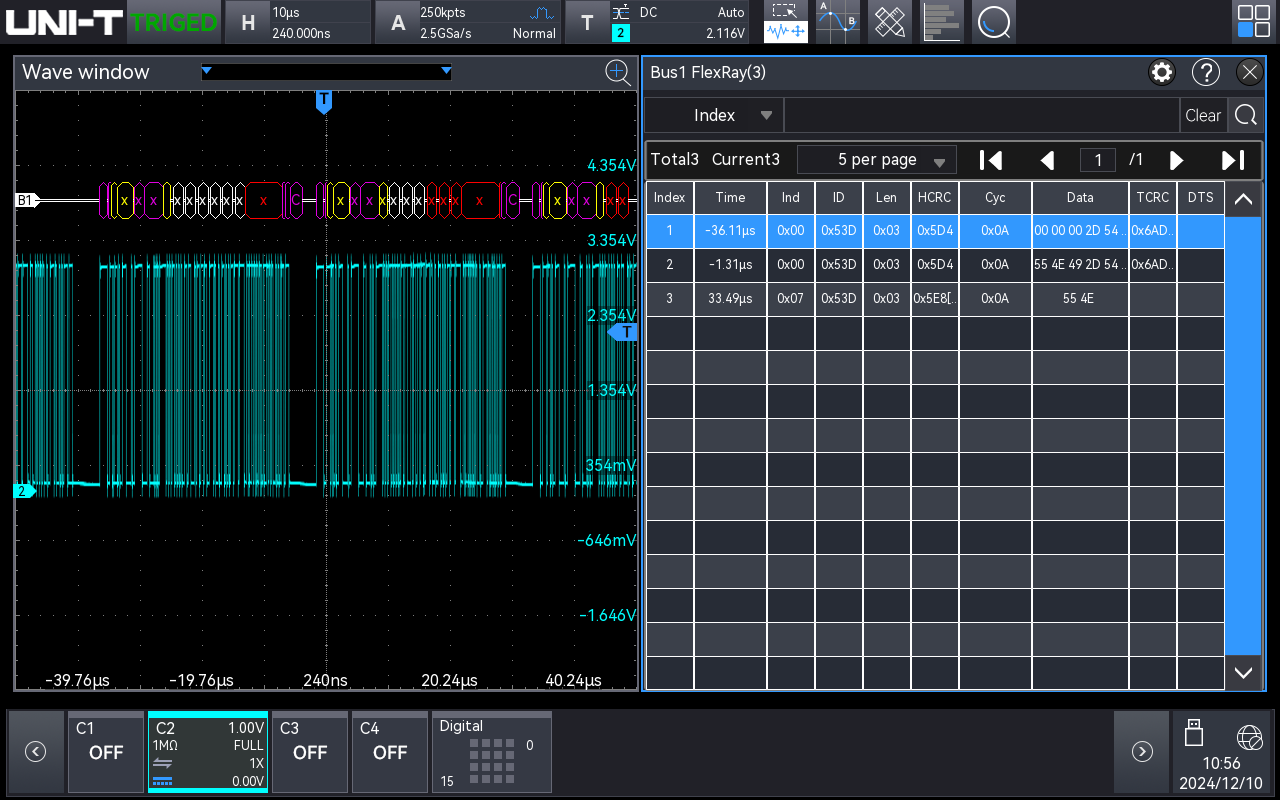Go to next page of decode table

1177,160
